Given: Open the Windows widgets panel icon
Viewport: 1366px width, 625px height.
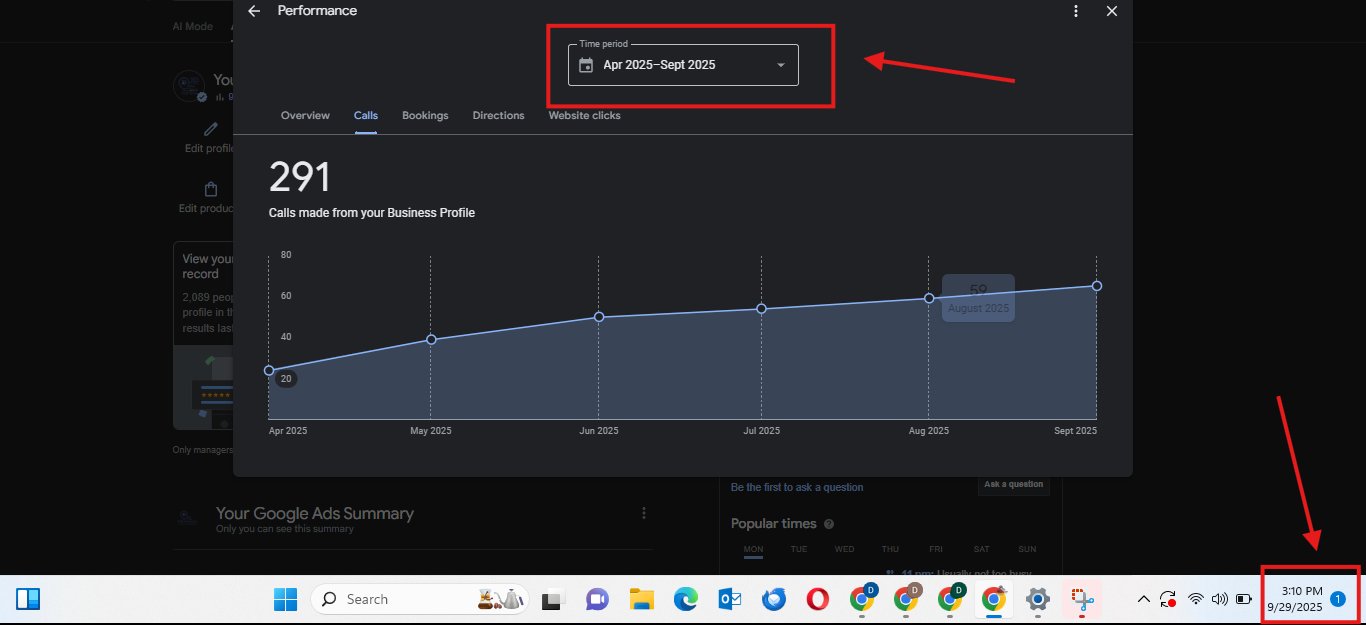Looking at the screenshot, I should (28, 599).
